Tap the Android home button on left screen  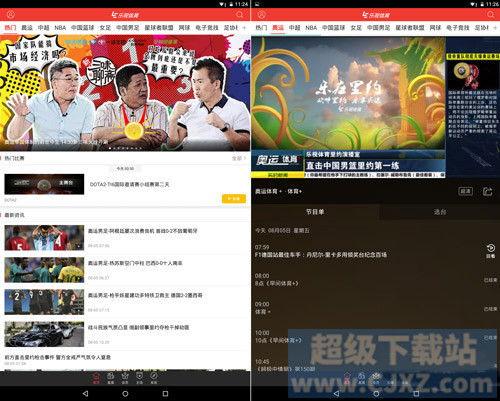pyautogui.click(x=125, y=394)
